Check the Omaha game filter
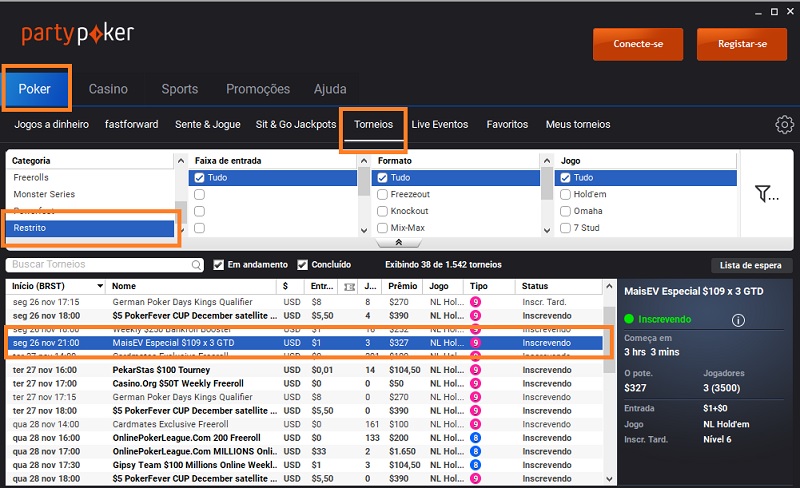This screenshot has width=800, height=488. pos(565,211)
